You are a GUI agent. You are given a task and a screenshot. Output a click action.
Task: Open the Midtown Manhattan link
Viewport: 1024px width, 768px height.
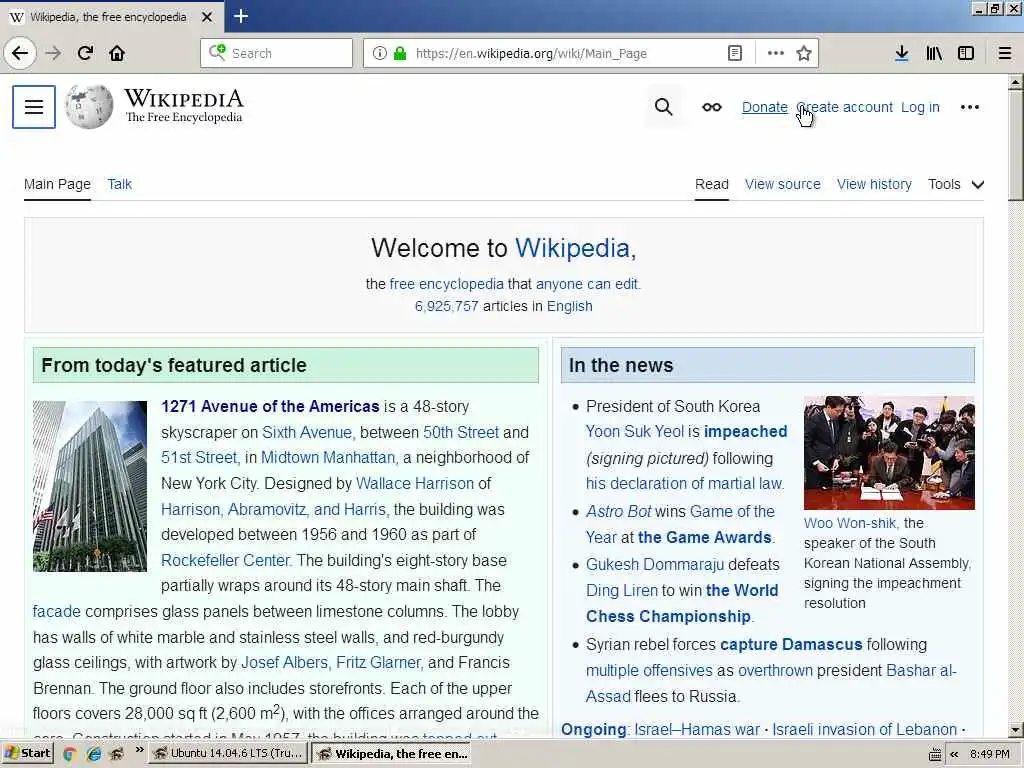328,457
